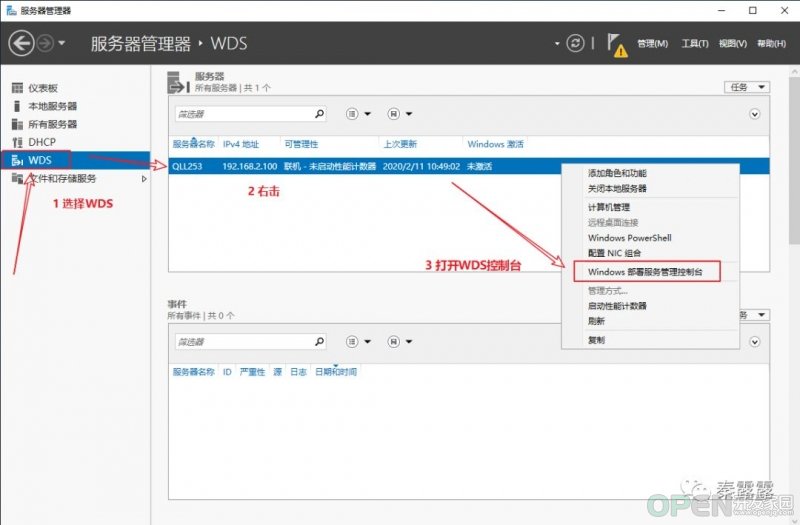Select WDS in the sidebar

click(x=76, y=160)
